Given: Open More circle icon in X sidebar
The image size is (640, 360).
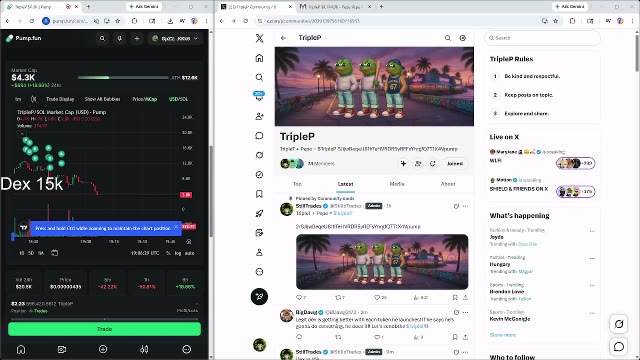Looking at the screenshot, I should (259, 272).
